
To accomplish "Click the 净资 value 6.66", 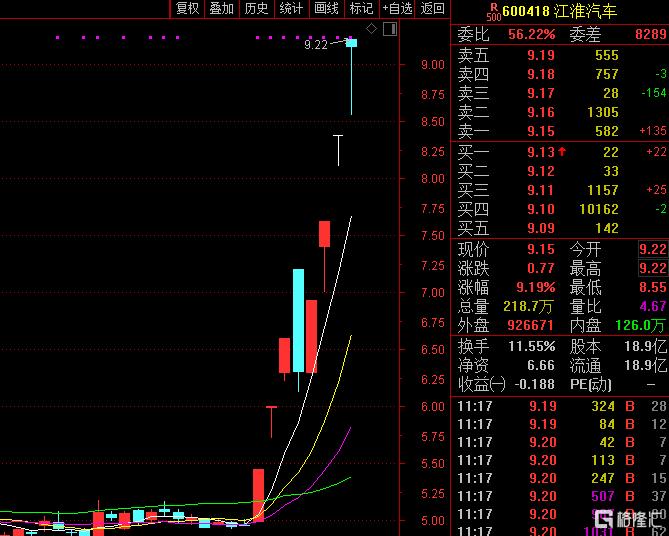I will point(541,365).
